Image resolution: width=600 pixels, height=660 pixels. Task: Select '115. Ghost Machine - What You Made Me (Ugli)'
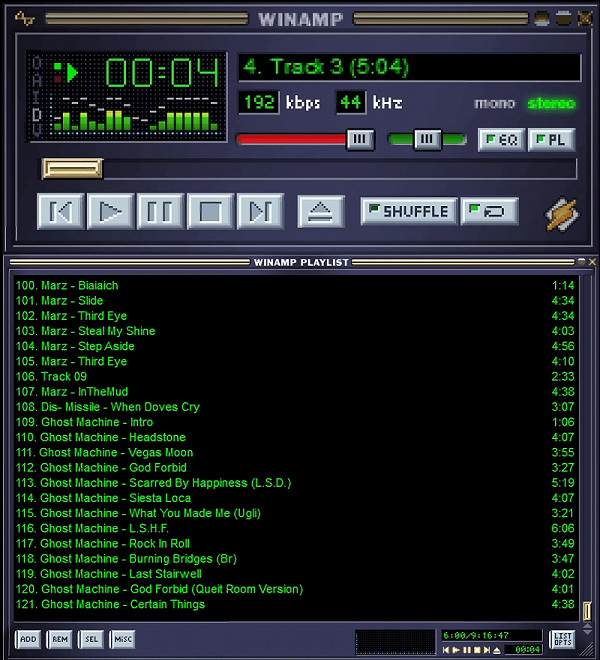coord(295,513)
